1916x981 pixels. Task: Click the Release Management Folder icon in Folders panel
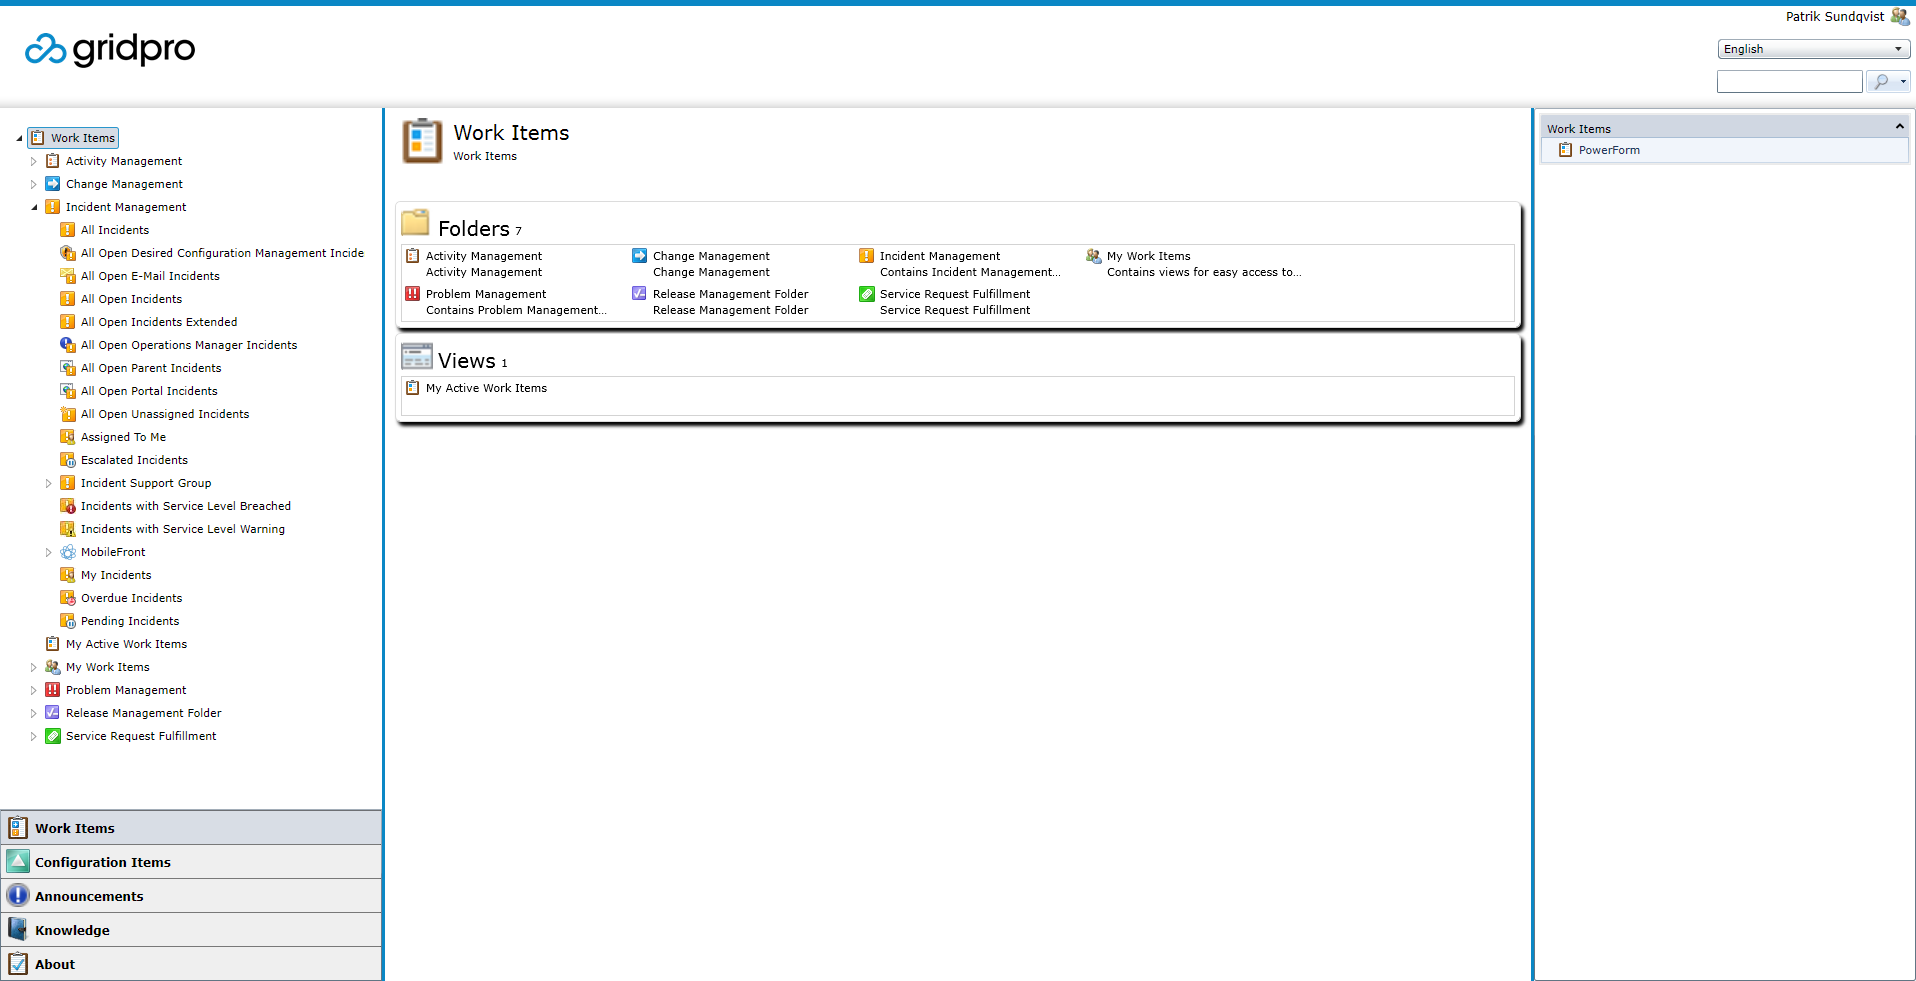click(640, 294)
